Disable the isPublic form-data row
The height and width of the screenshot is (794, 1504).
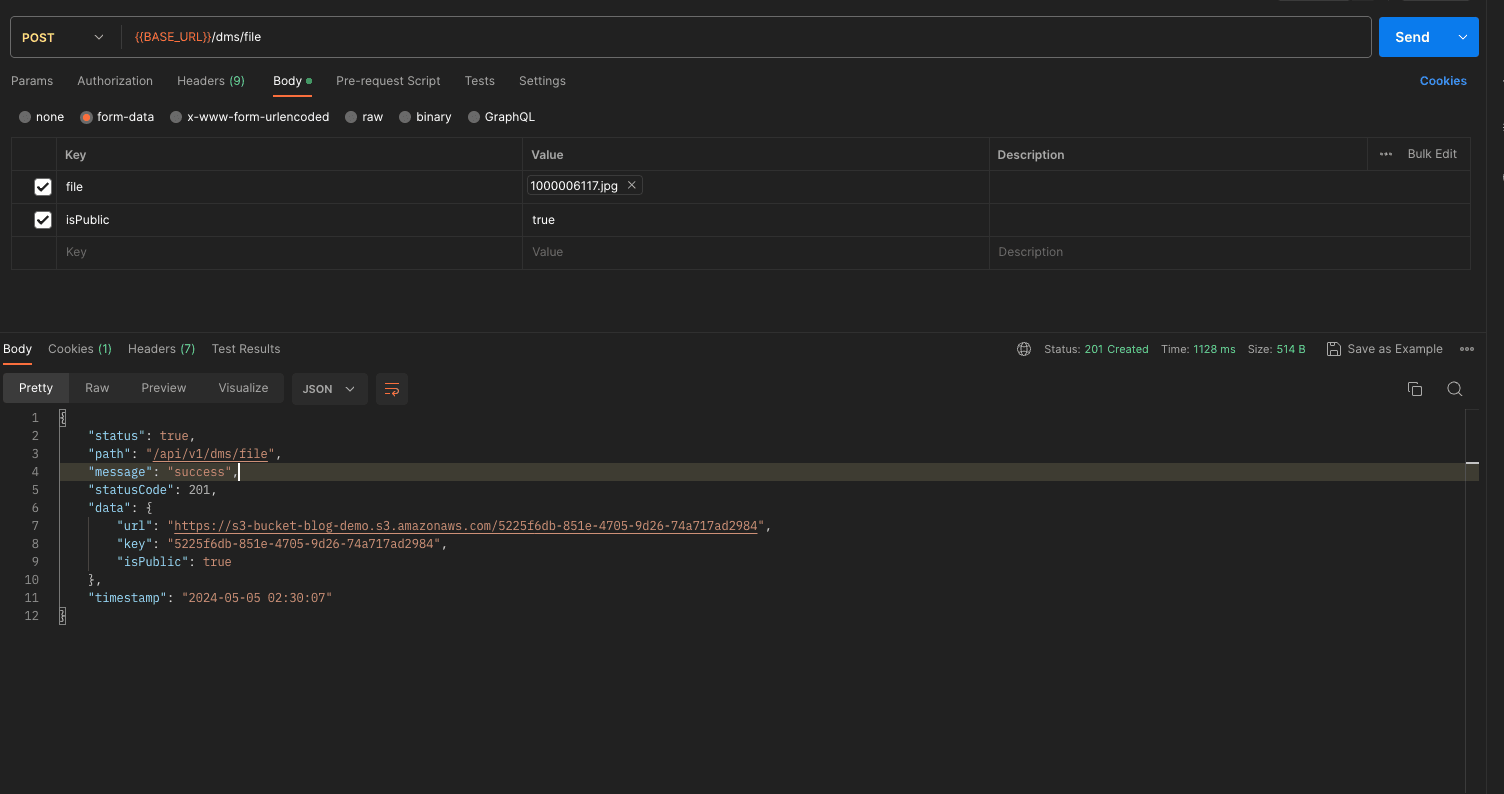click(42, 219)
